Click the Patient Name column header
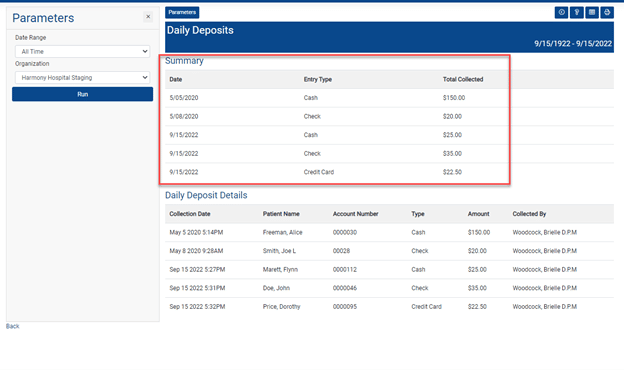The width and height of the screenshot is (624, 370). (x=281, y=214)
